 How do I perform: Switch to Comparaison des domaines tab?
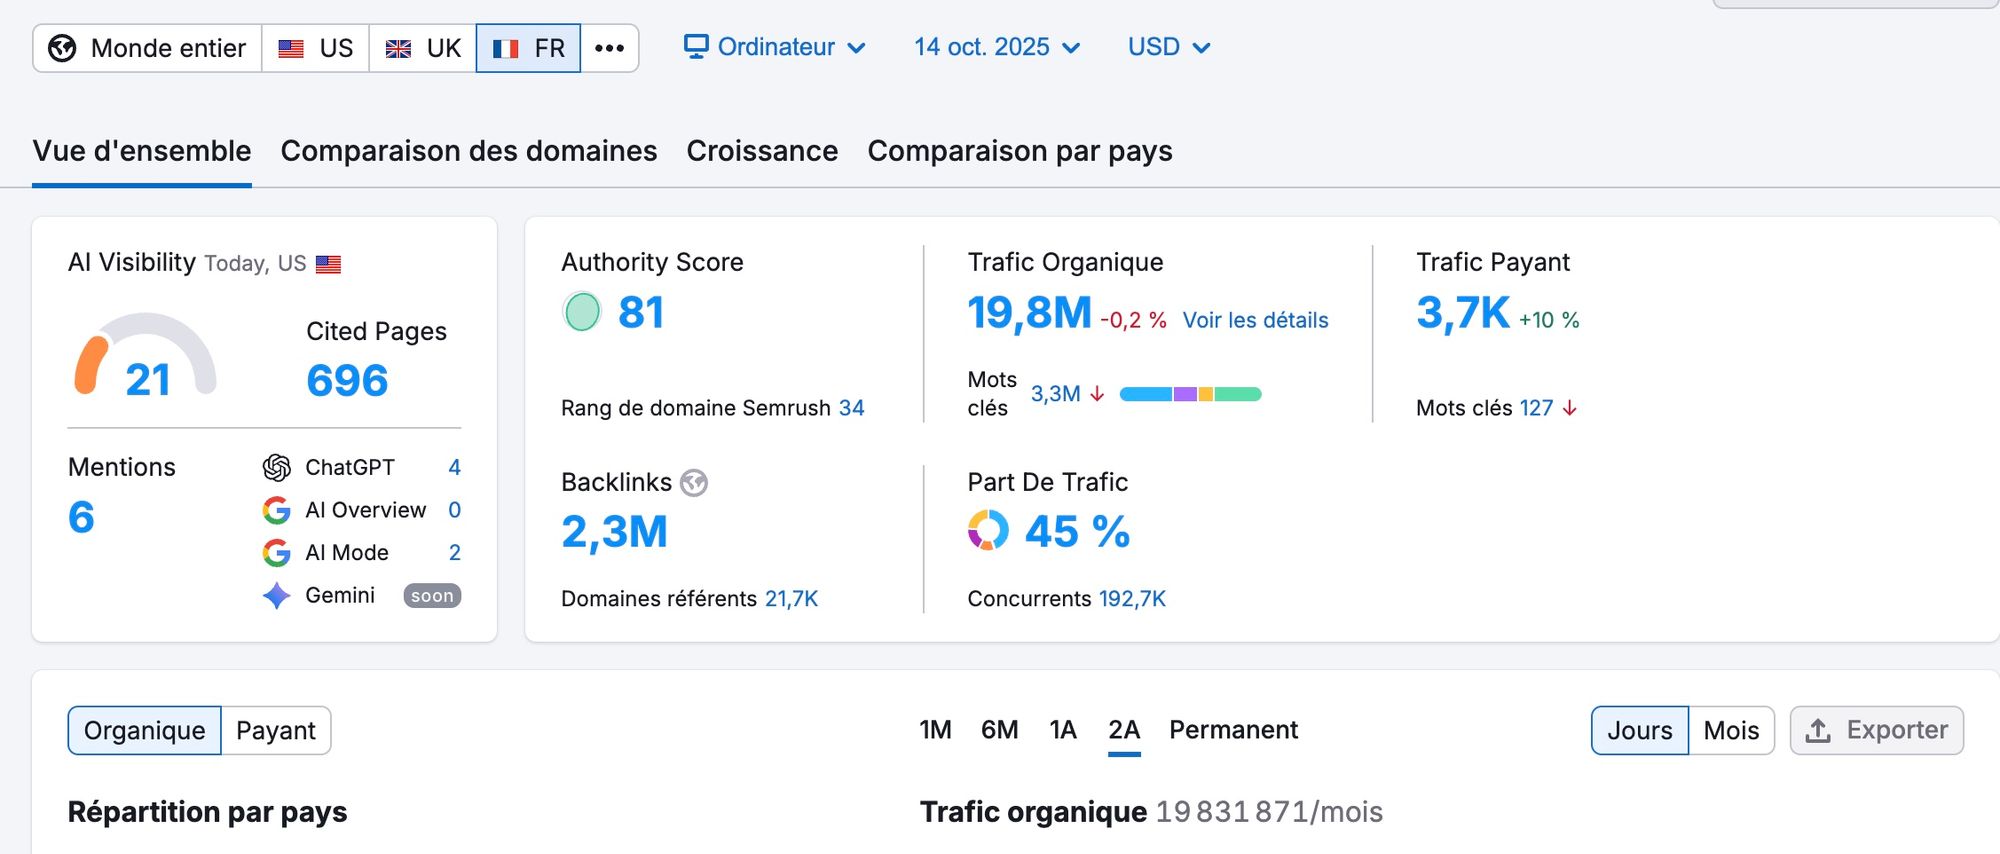469,151
